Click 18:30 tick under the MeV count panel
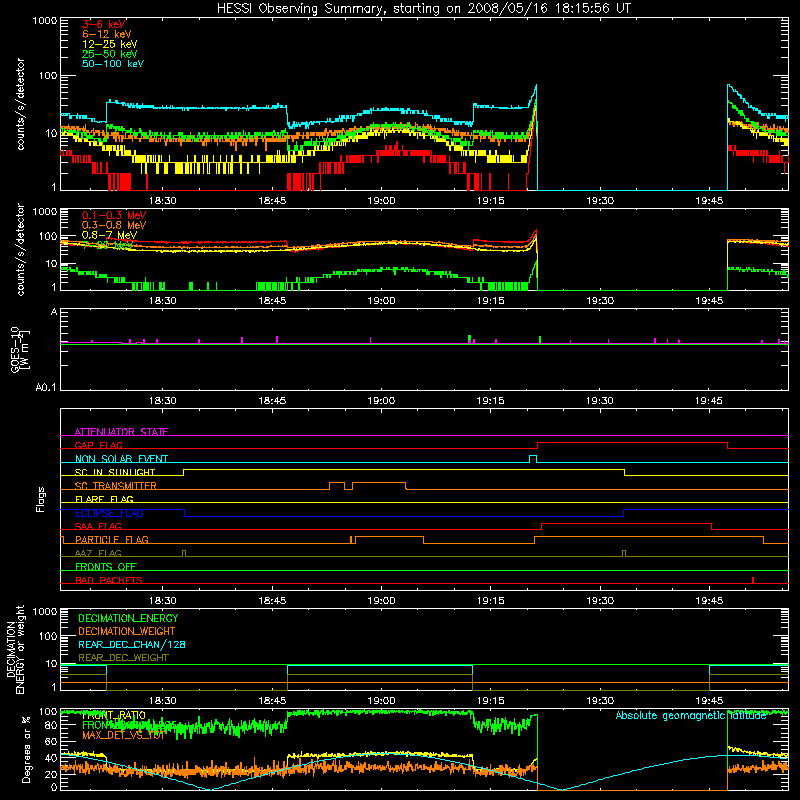Viewport: 800px width, 800px height. pyautogui.click(x=163, y=301)
